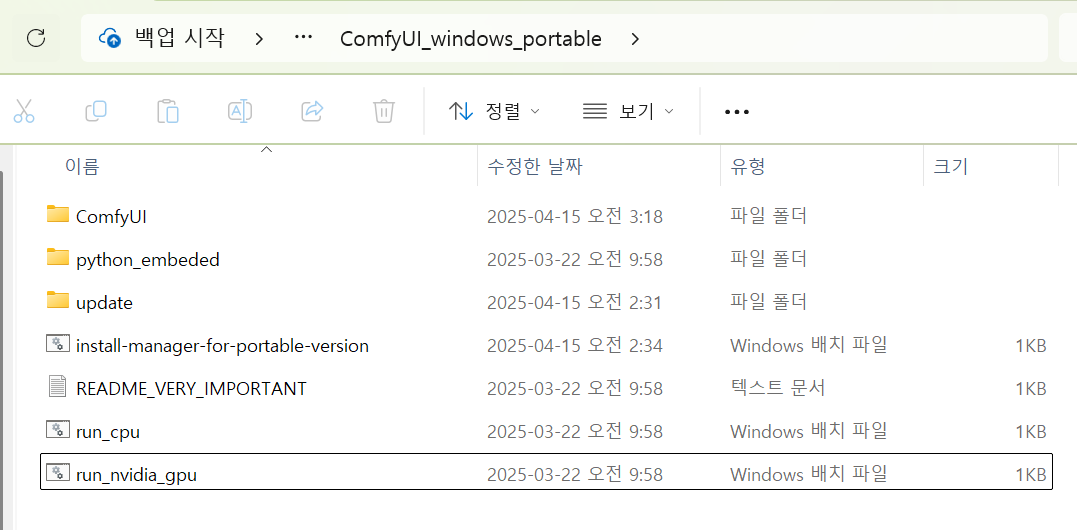Expand chevron after 백업 시작
Image resolution: width=1077 pixels, height=530 pixels.
(x=259, y=39)
